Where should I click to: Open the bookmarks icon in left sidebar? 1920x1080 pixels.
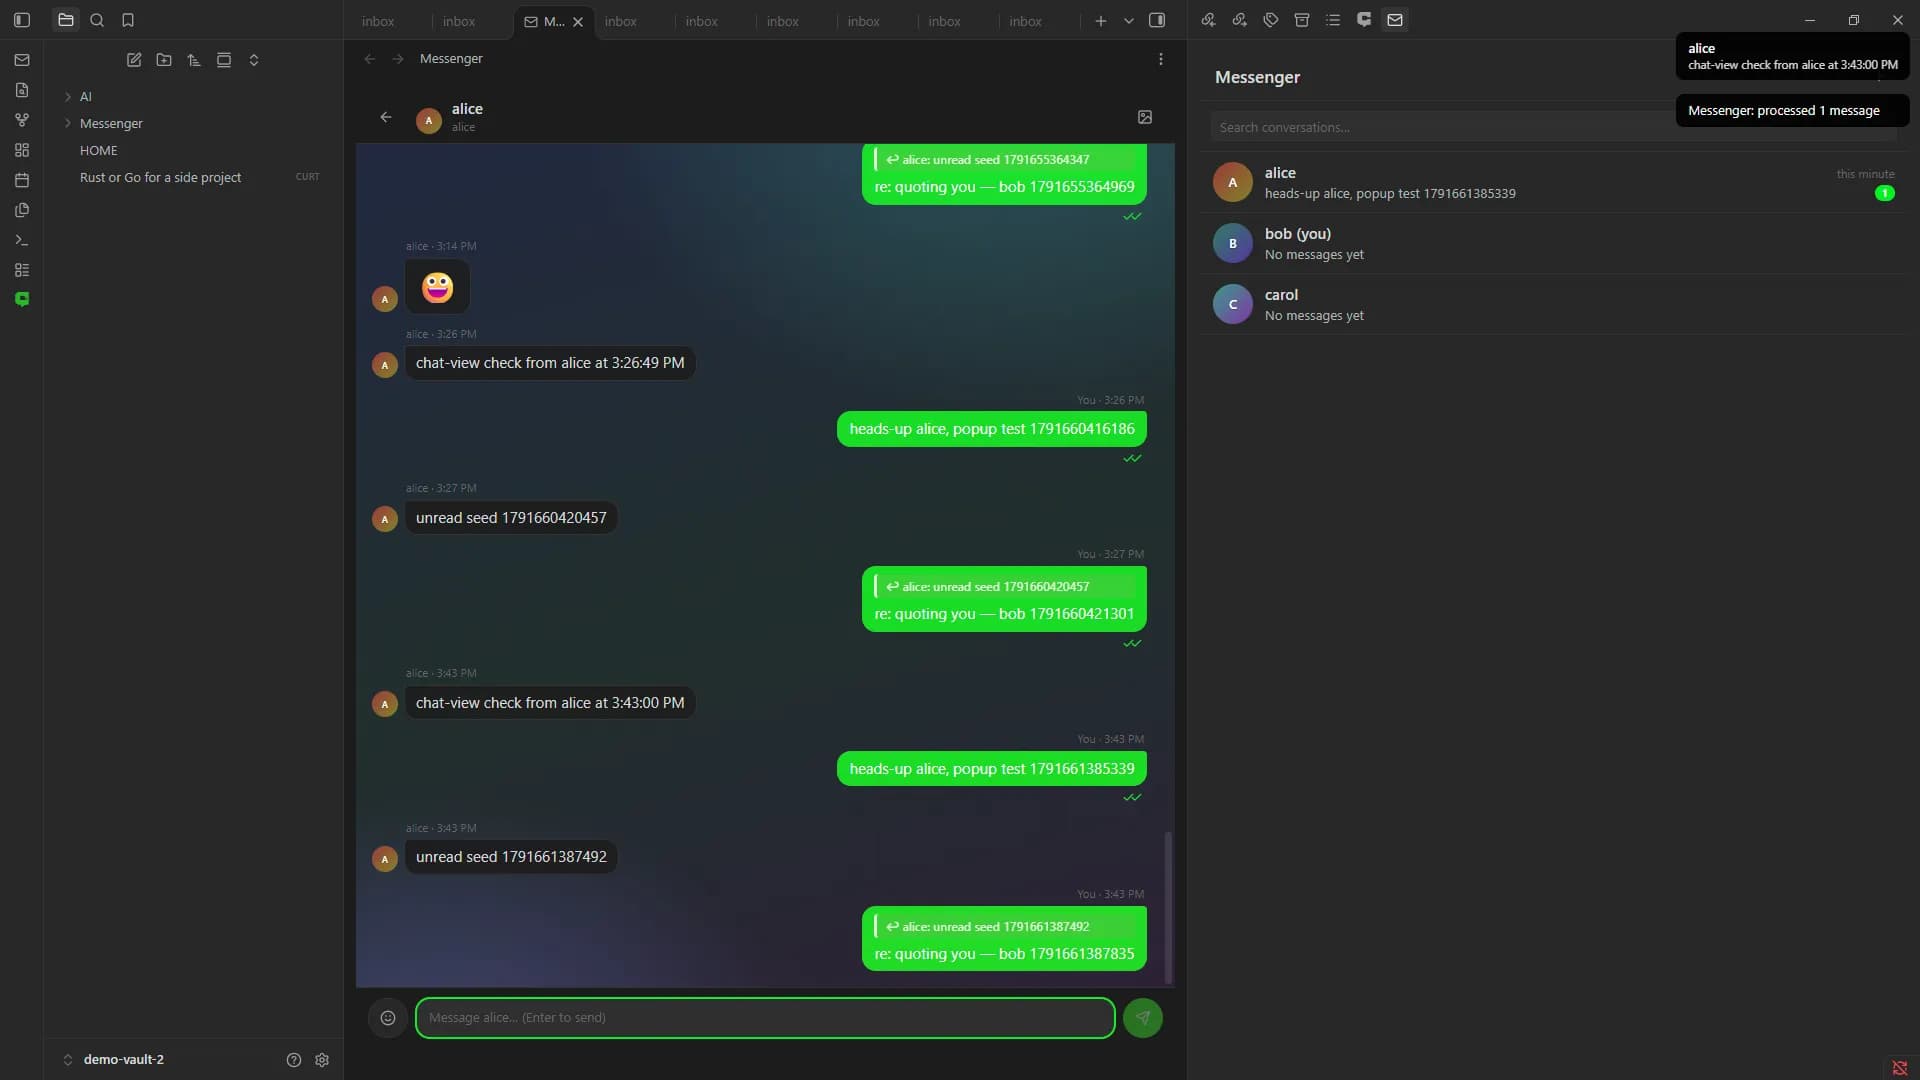(x=128, y=20)
